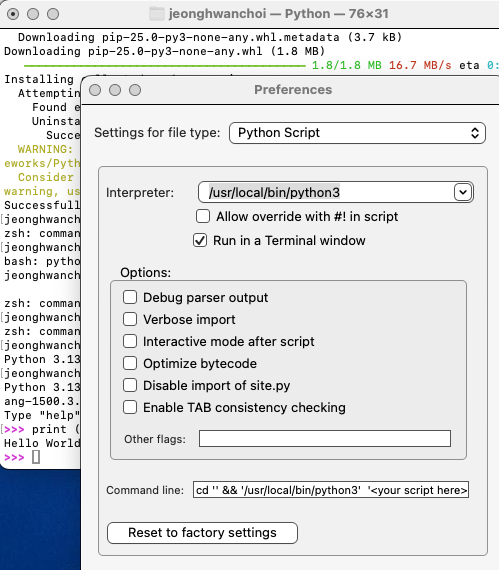The height and width of the screenshot is (570, 499).
Task: Click the 'Interpreter:' label
Action: (140, 193)
